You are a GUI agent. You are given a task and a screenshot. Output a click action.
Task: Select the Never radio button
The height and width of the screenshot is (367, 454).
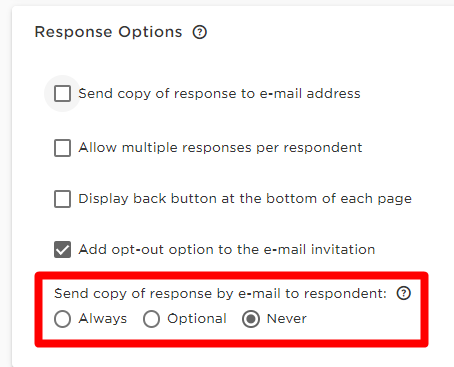pos(251,319)
